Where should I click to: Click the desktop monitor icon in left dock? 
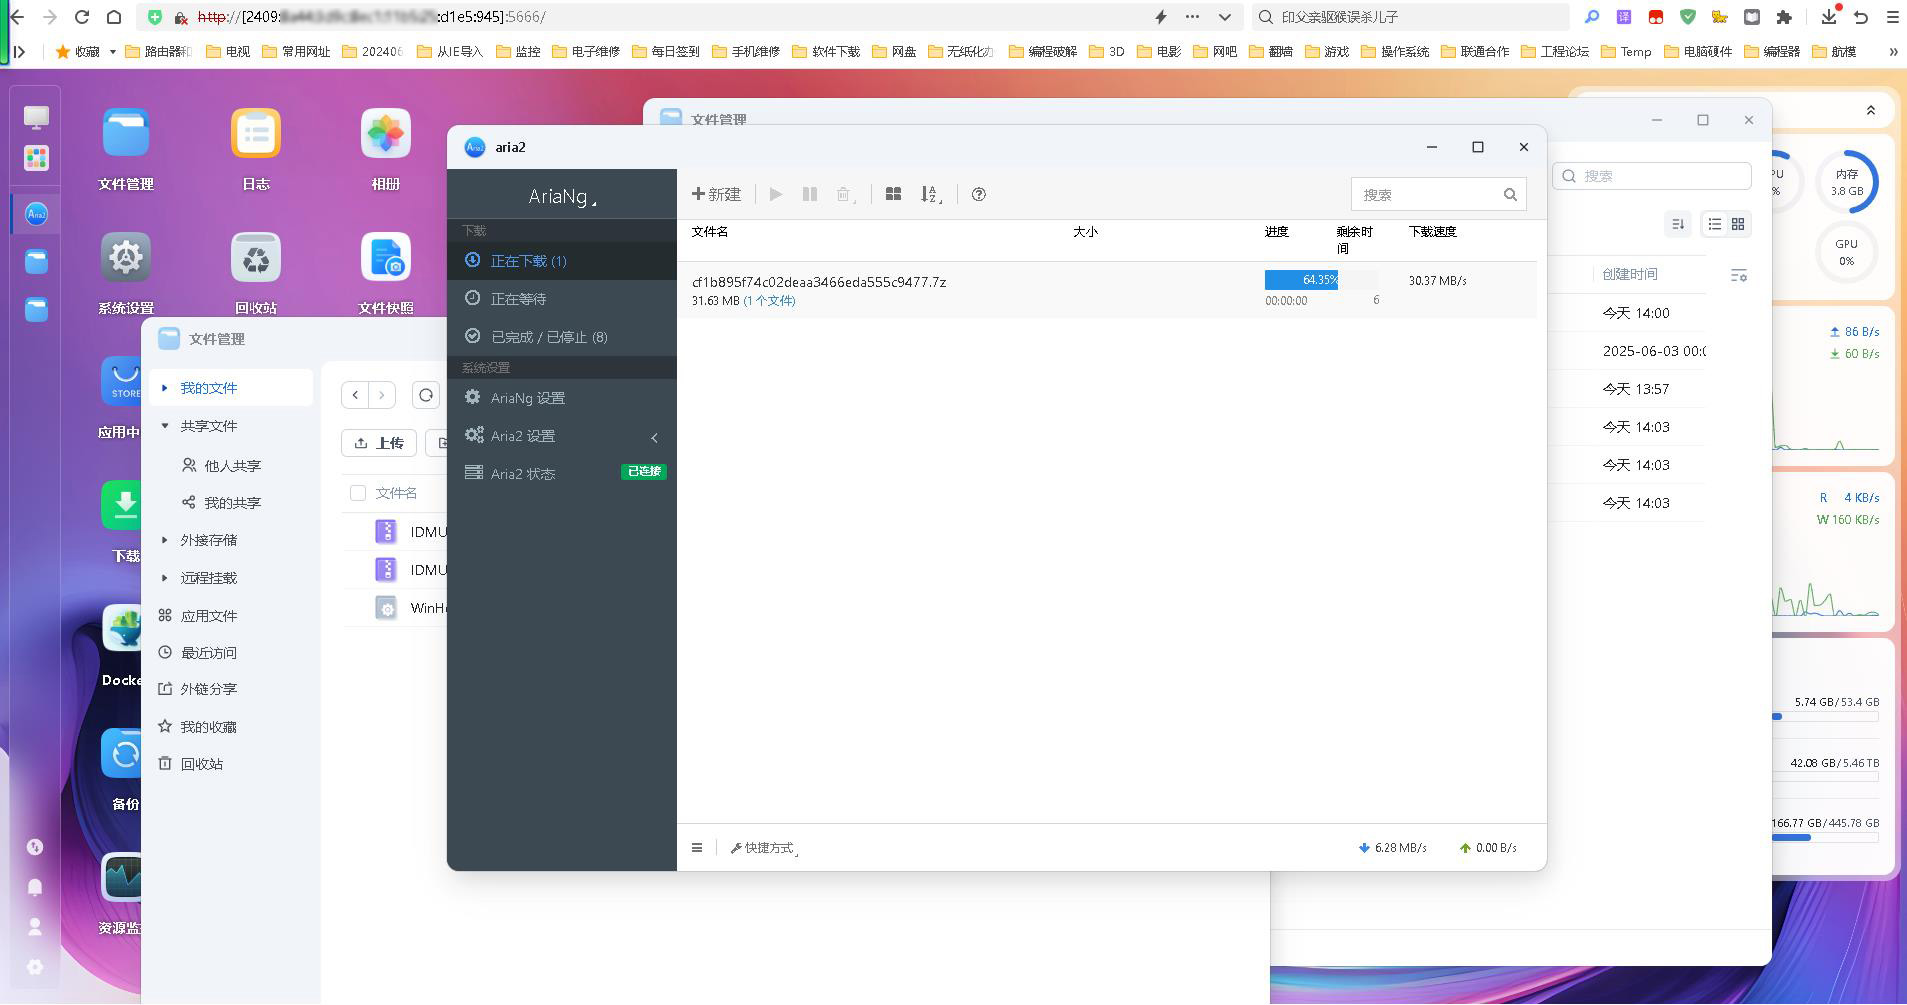coord(36,117)
